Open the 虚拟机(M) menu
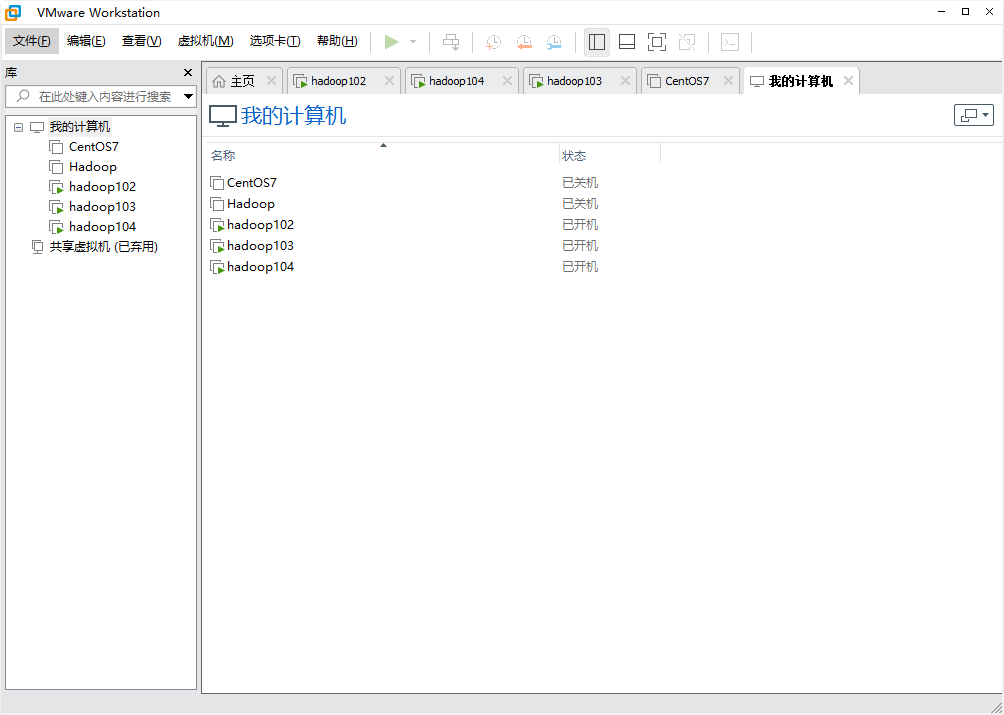Image resolution: width=1004 pixels, height=715 pixels. tap(205, 41)
